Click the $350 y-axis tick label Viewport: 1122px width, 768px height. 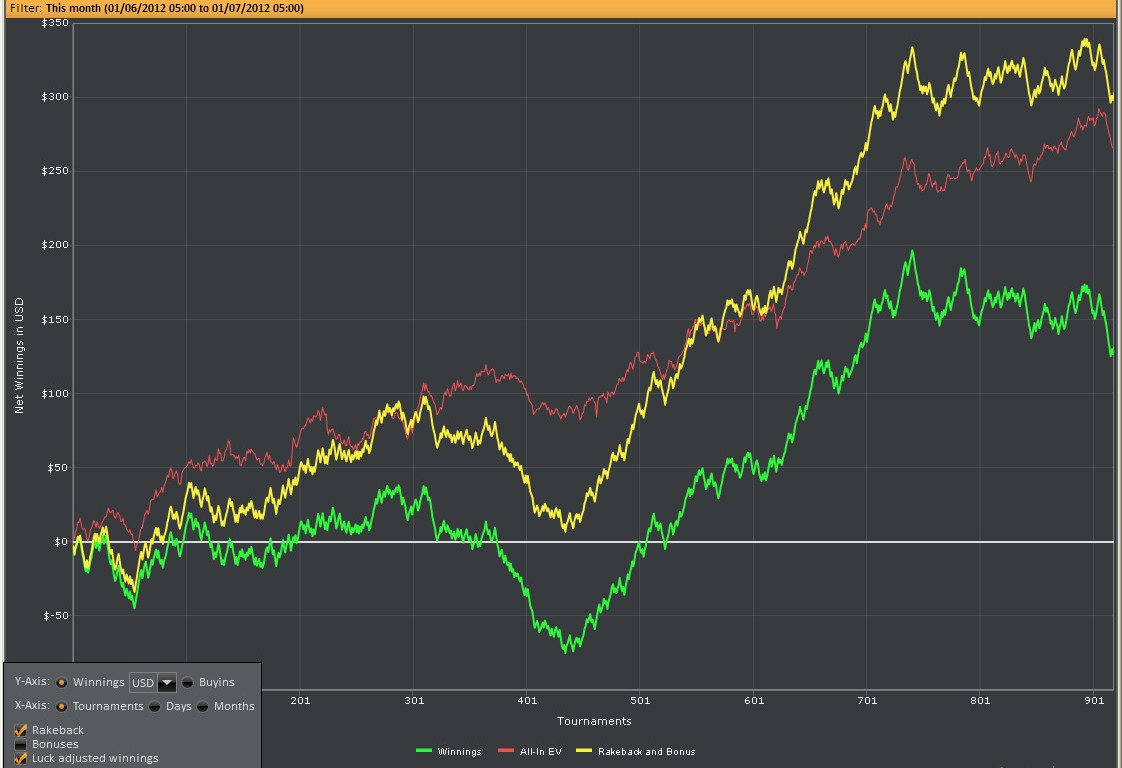click(55, 23)
